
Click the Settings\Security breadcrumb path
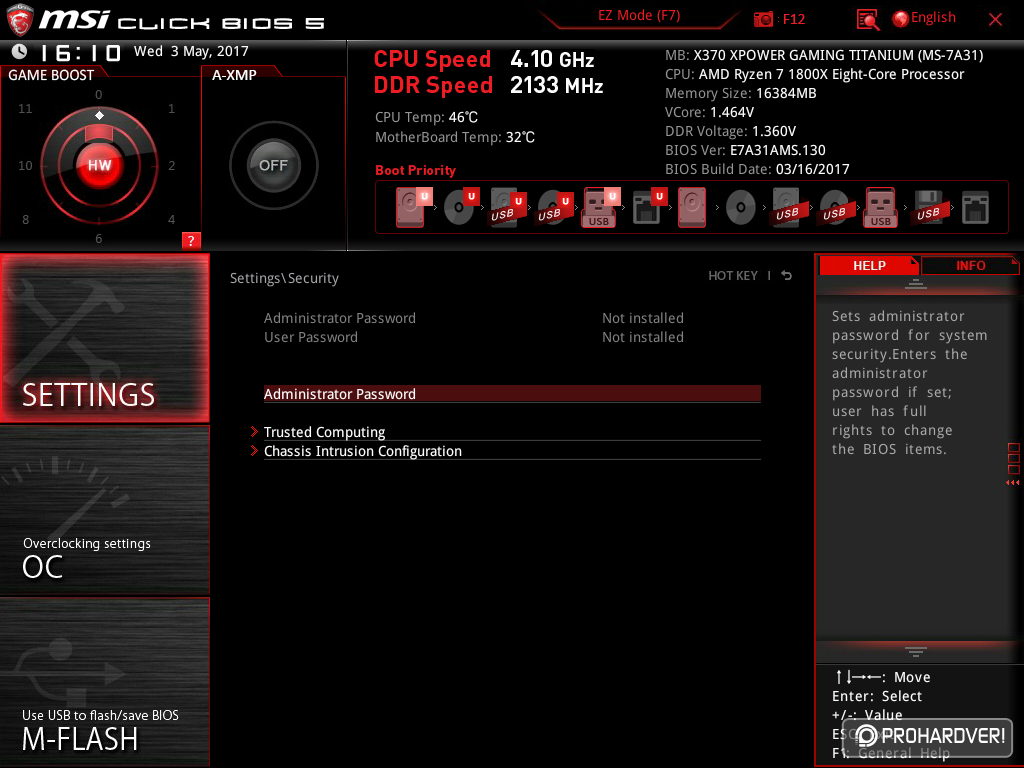click(284, 278)
